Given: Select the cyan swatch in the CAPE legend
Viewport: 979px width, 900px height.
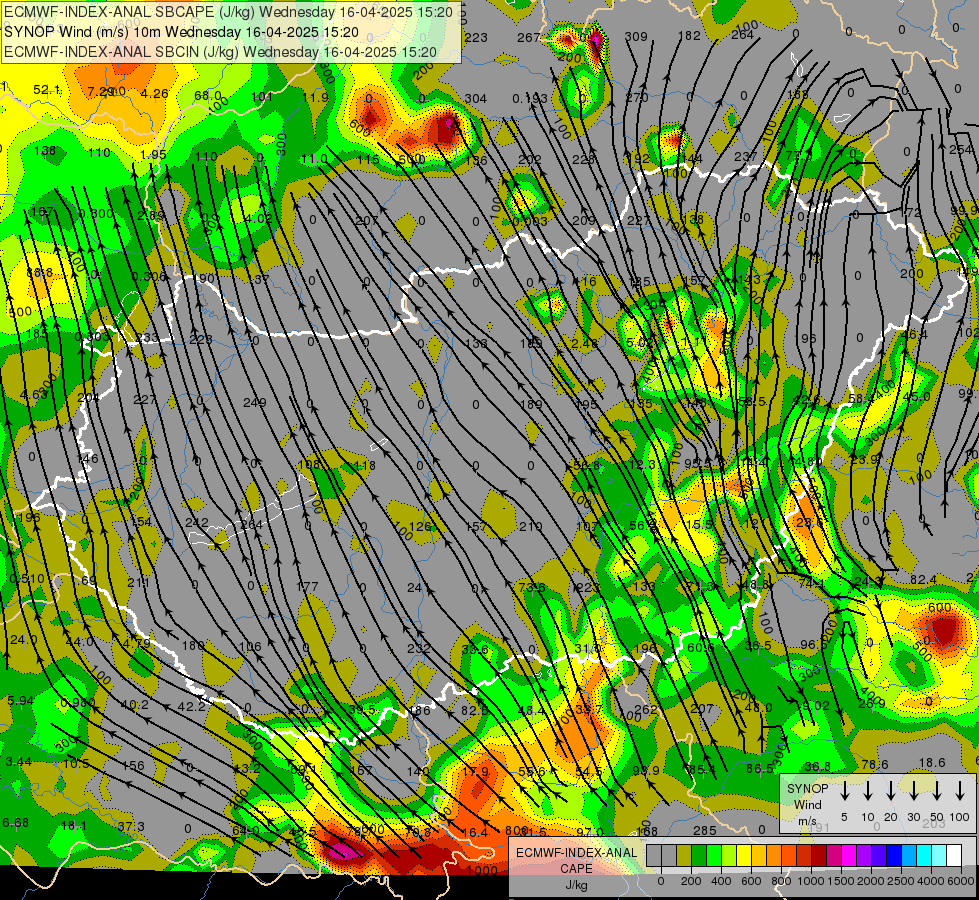Looking at the screenshot, I should point(923,856).
